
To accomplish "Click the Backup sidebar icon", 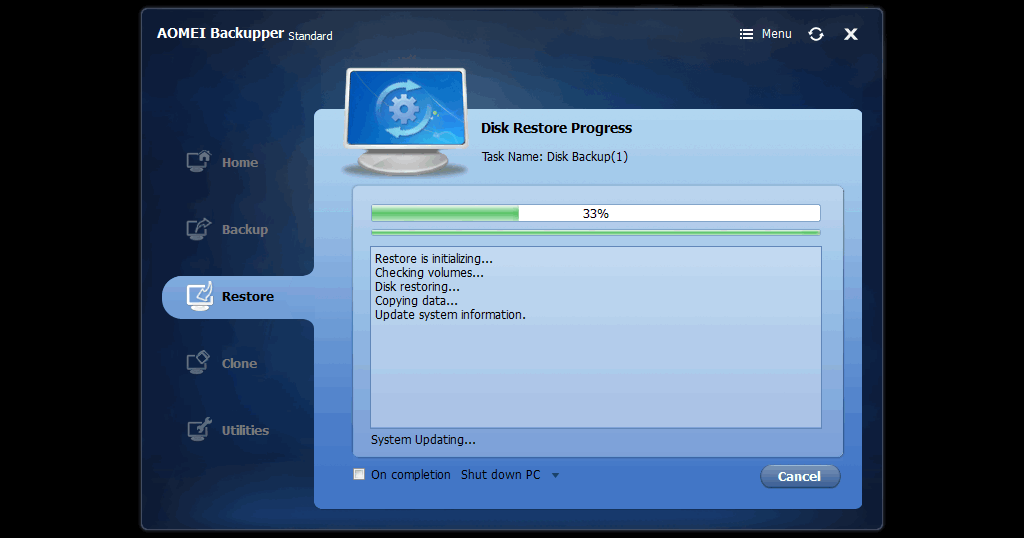I will pyautogui.click(x=199, y=229).
